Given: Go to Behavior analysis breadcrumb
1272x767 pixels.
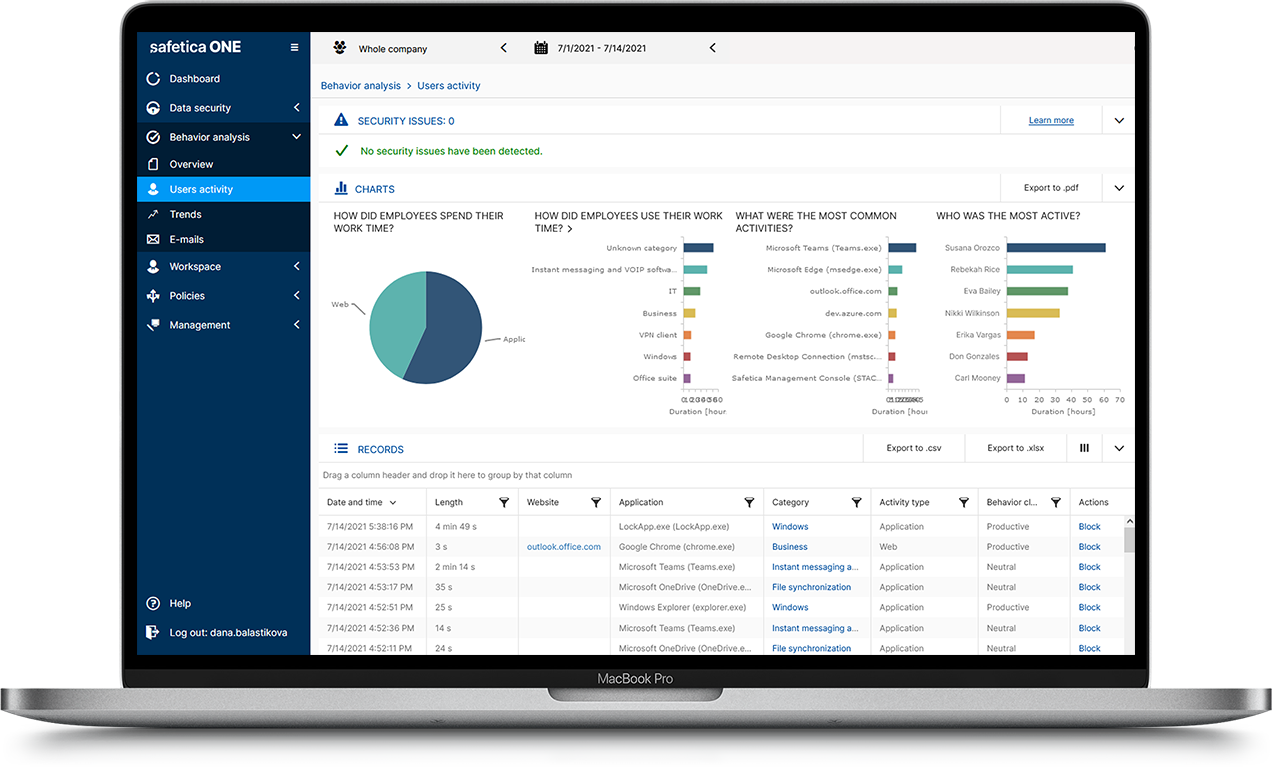Looking at the screenshot, I should click(x=360, y=86).
